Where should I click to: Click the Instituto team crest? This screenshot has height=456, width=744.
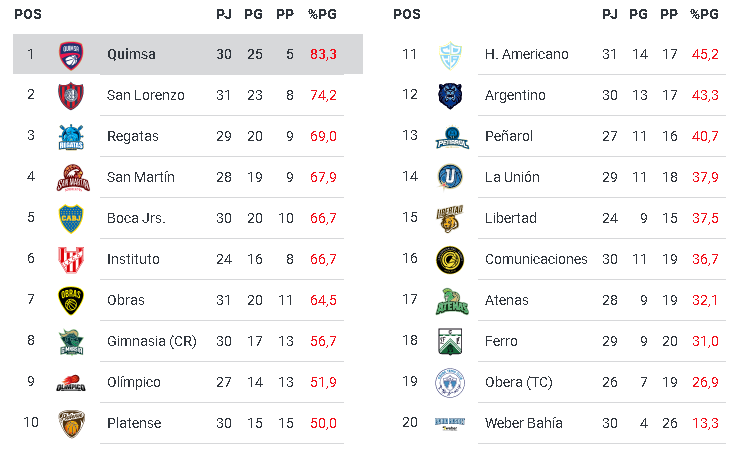pyautogui.click(x=71, y=259)
